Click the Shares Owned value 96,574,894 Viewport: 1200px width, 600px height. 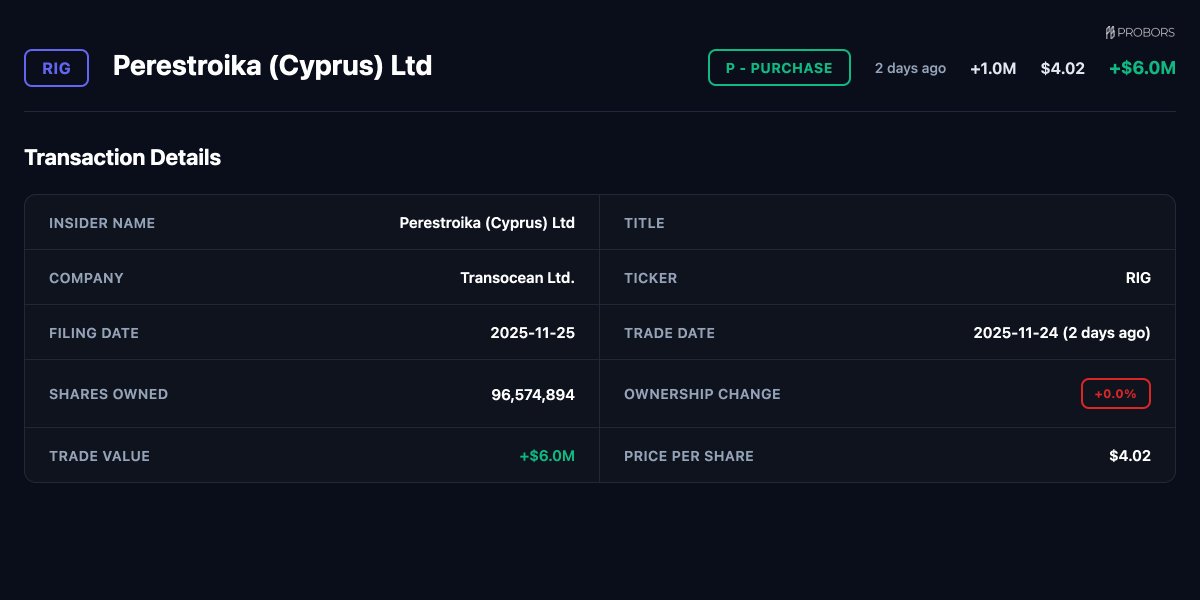point(532,394)
